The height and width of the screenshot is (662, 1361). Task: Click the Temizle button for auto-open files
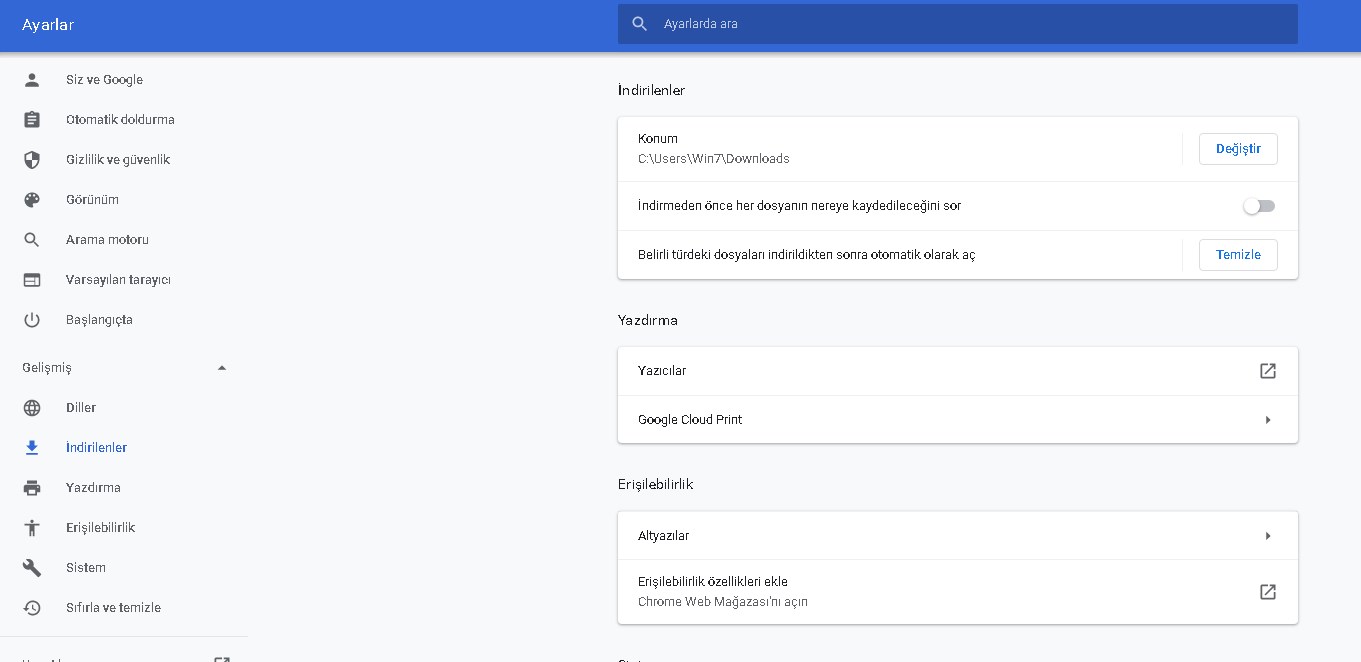[x=1238, y=255]
